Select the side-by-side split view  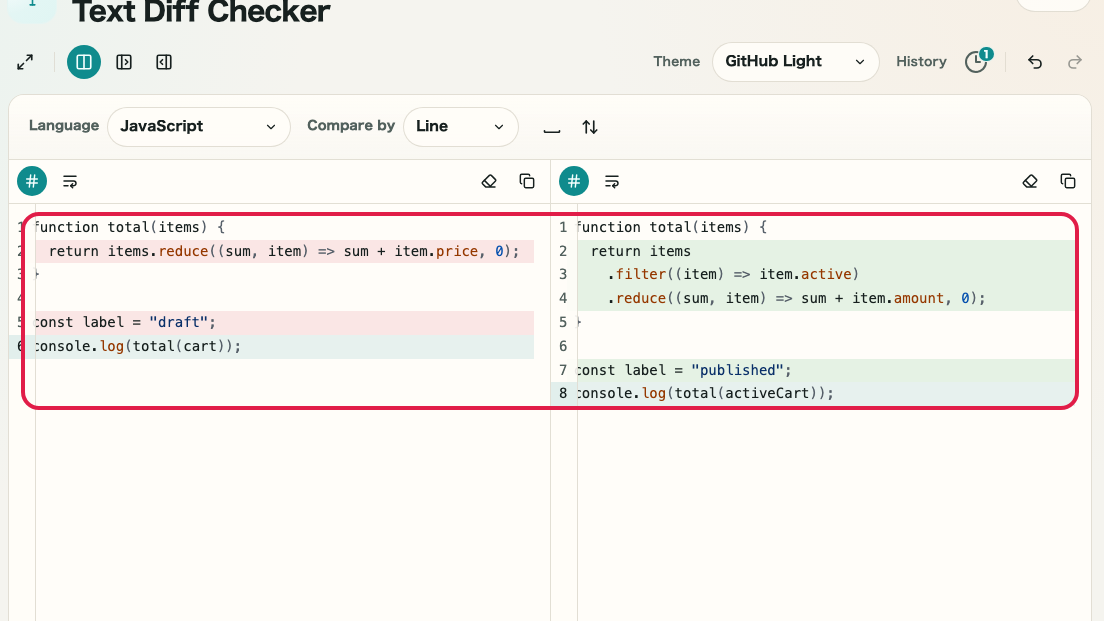tap(84, 62)
